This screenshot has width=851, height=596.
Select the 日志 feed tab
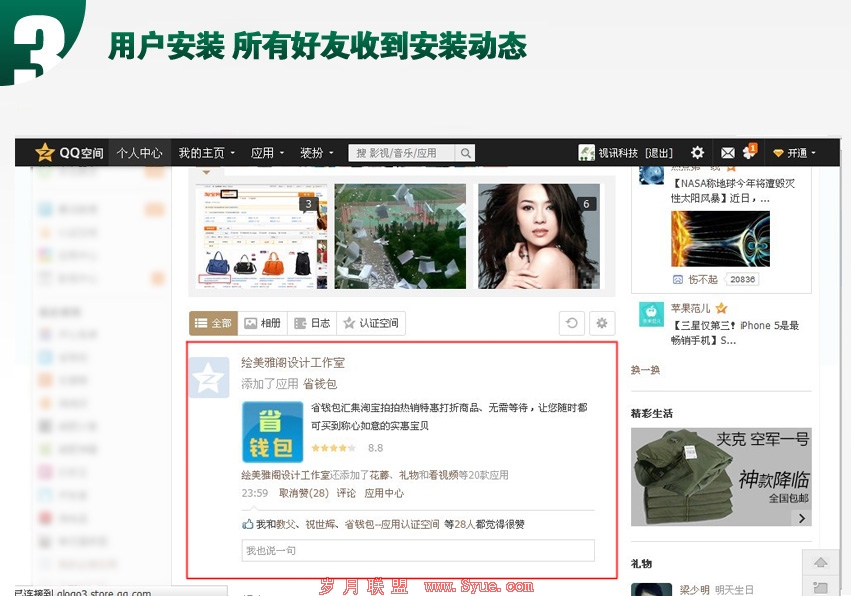coord(312,323)
